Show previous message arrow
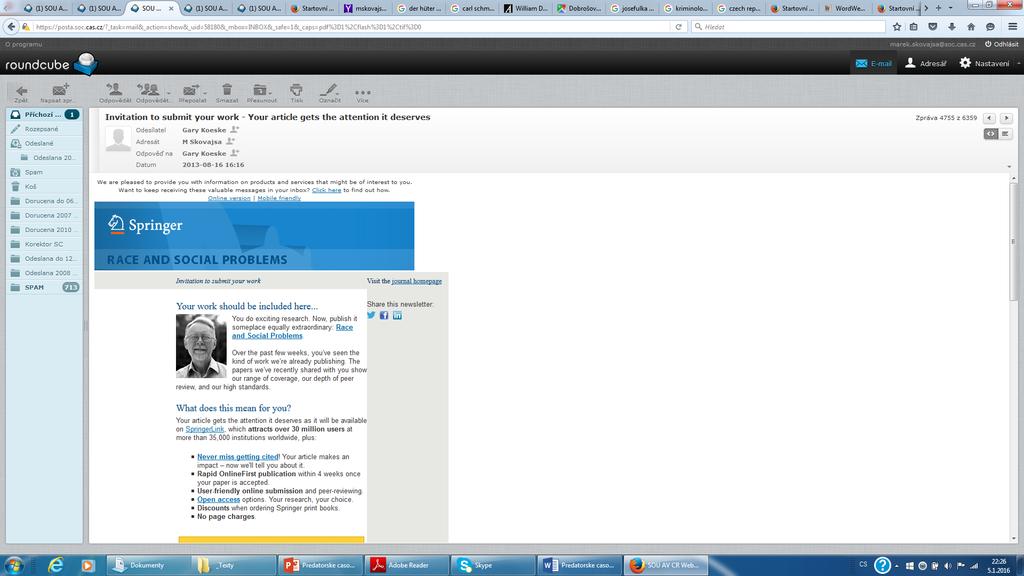The height and width of the screenshot is (576, 1024). point(989,118)
